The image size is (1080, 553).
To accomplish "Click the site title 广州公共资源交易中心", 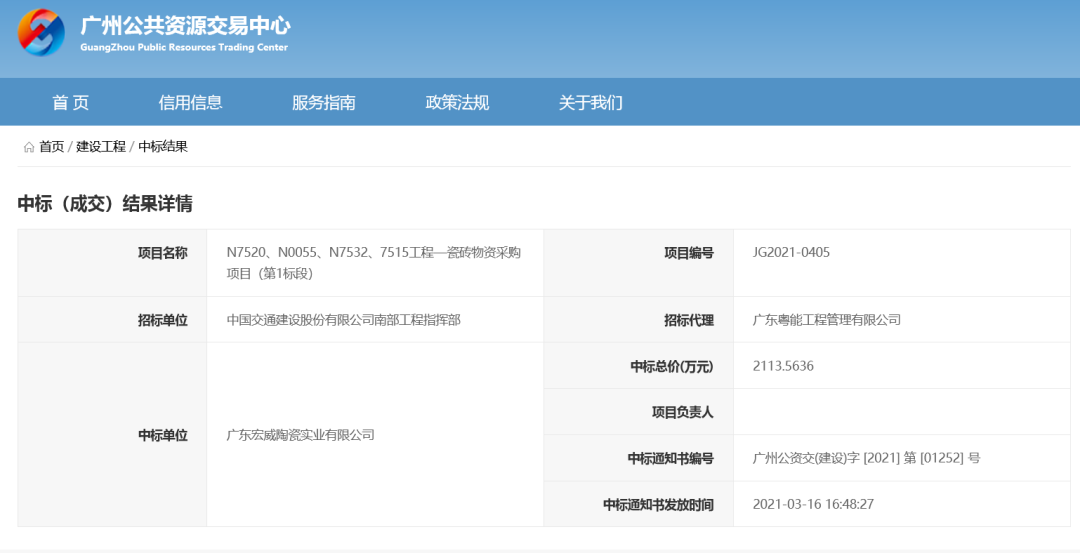I will [x=185, y=25].
